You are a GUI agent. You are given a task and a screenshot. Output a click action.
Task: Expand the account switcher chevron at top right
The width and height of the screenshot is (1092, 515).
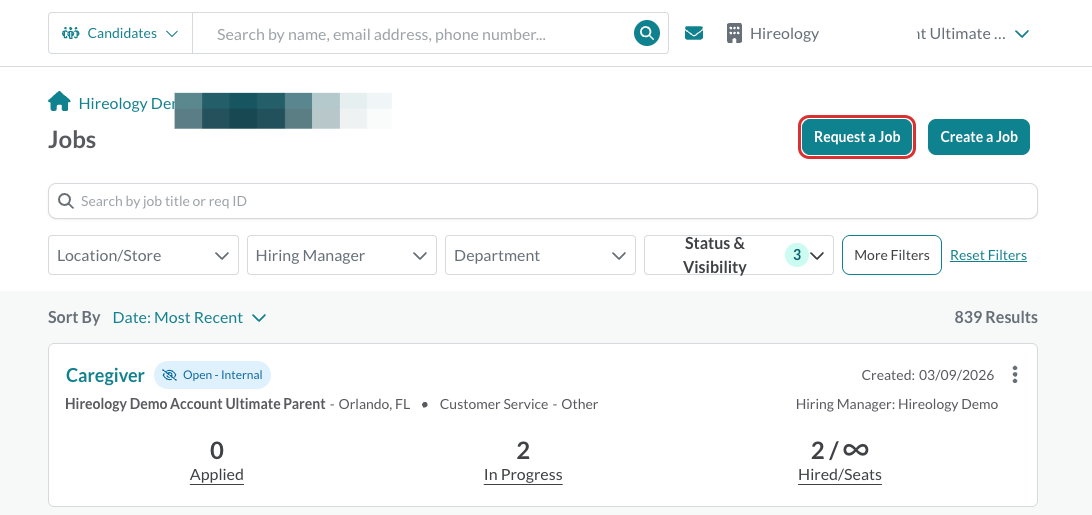click(1022, 33)
